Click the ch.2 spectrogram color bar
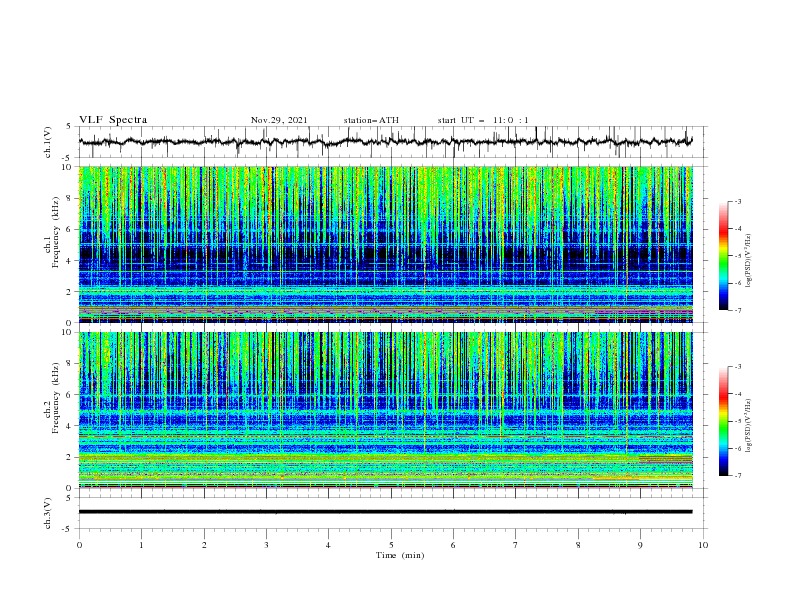792x612 pixels. 723,421
